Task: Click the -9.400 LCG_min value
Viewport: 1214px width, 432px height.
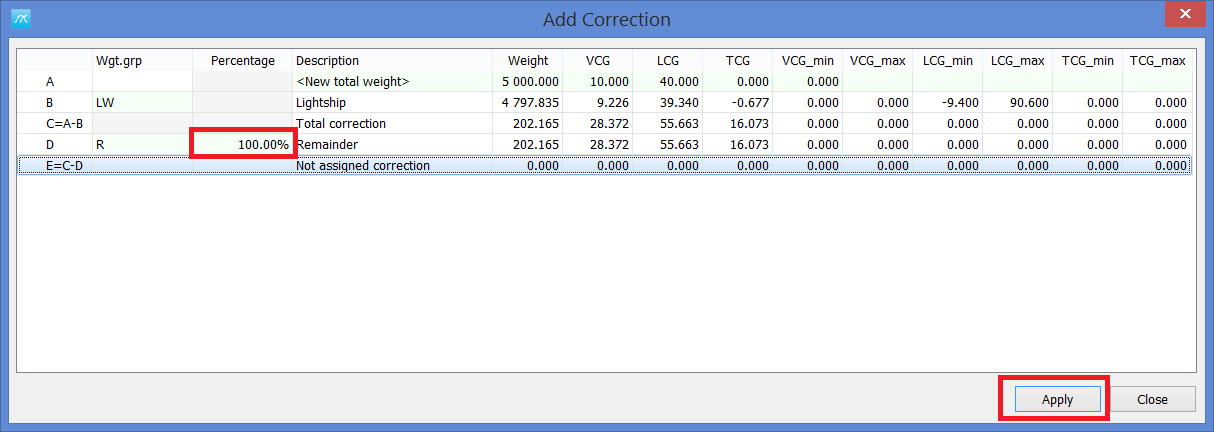Action: [x=947, y=102]
